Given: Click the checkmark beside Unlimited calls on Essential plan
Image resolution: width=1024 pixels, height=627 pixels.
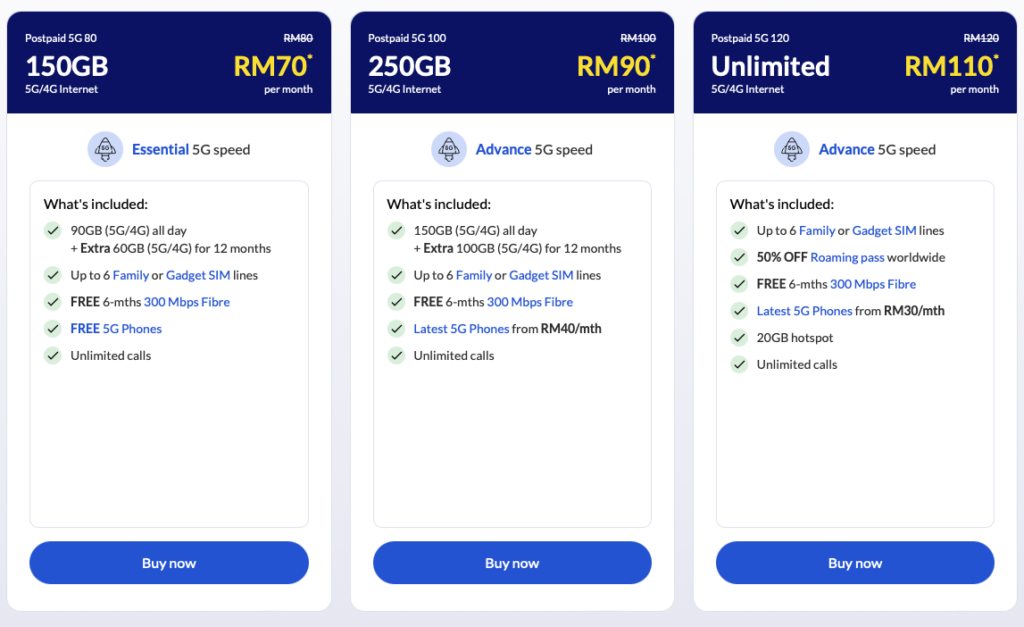Looking at the screenshot, I should point(52,355).
